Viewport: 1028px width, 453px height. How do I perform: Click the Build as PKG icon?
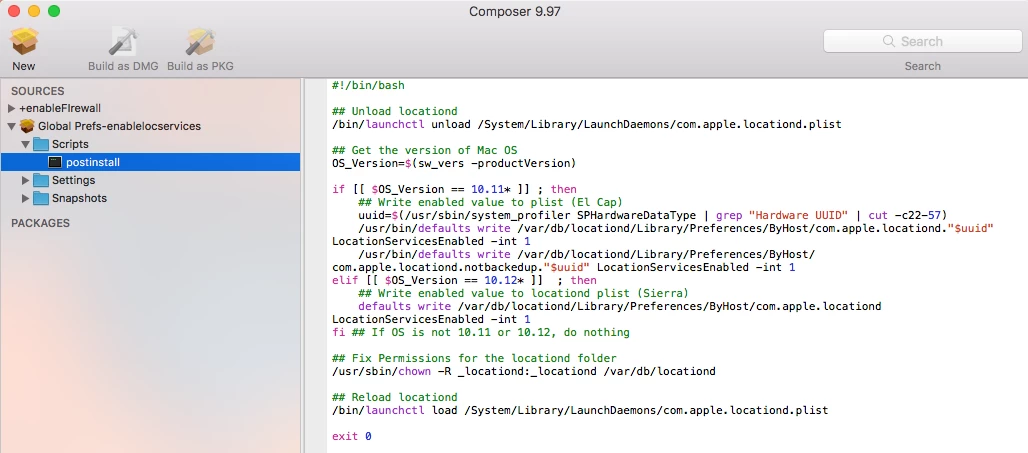pyautogui.click(x=200, y=41)
